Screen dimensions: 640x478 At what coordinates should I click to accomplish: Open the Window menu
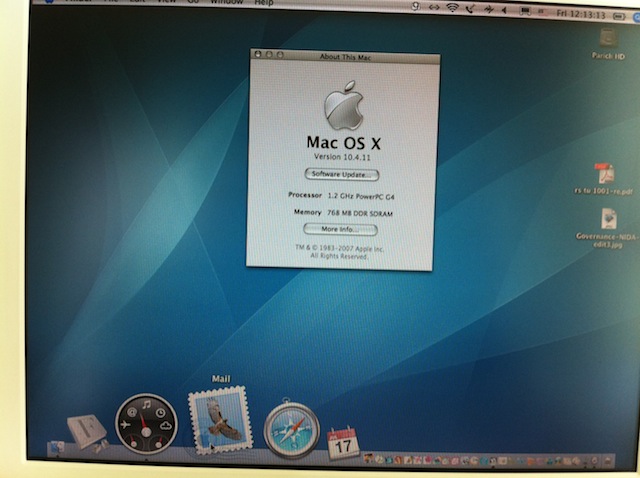(226, 3)
